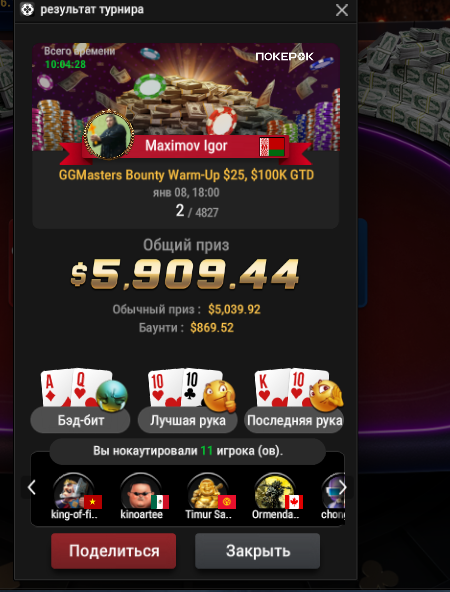Click the poker chip icon in title bar
Screen dimensions: 450x592
27,9
